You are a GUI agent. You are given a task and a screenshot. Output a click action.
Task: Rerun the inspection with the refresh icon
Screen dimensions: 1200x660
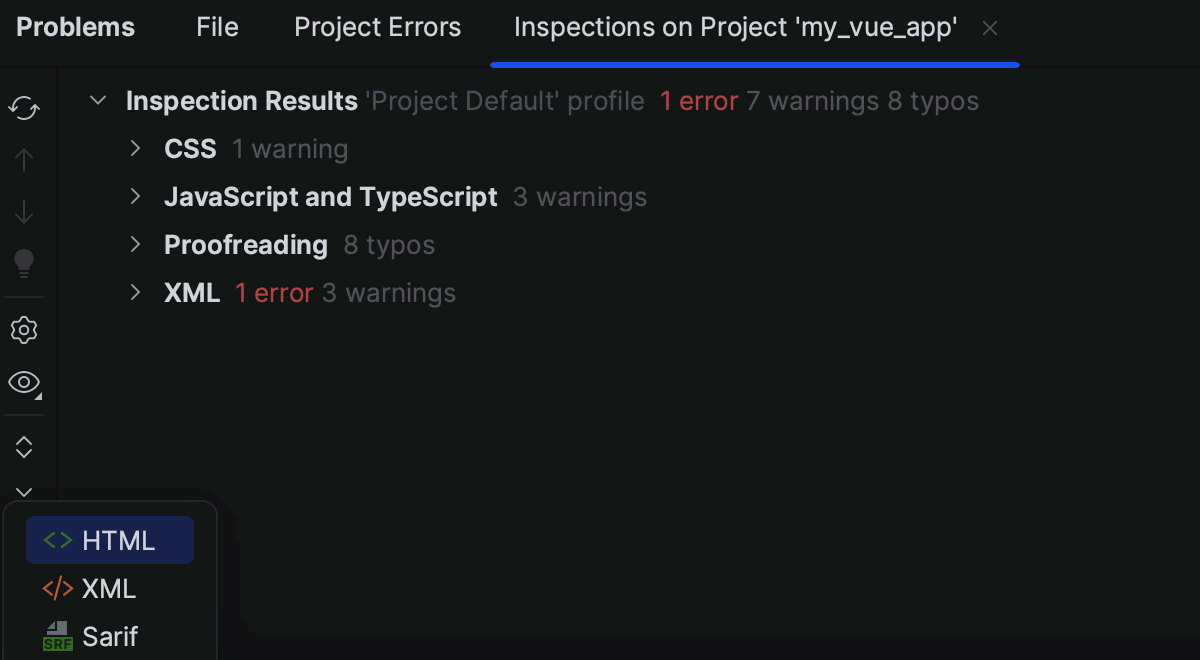coord(23,107)
